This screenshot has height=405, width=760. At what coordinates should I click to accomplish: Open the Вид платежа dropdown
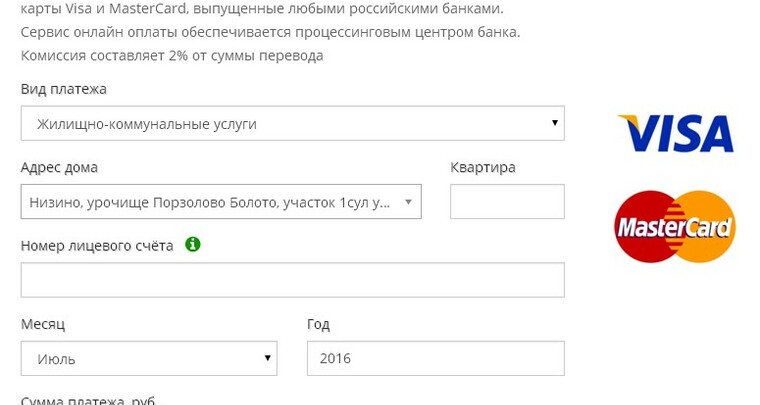click(x=292, y=124)
